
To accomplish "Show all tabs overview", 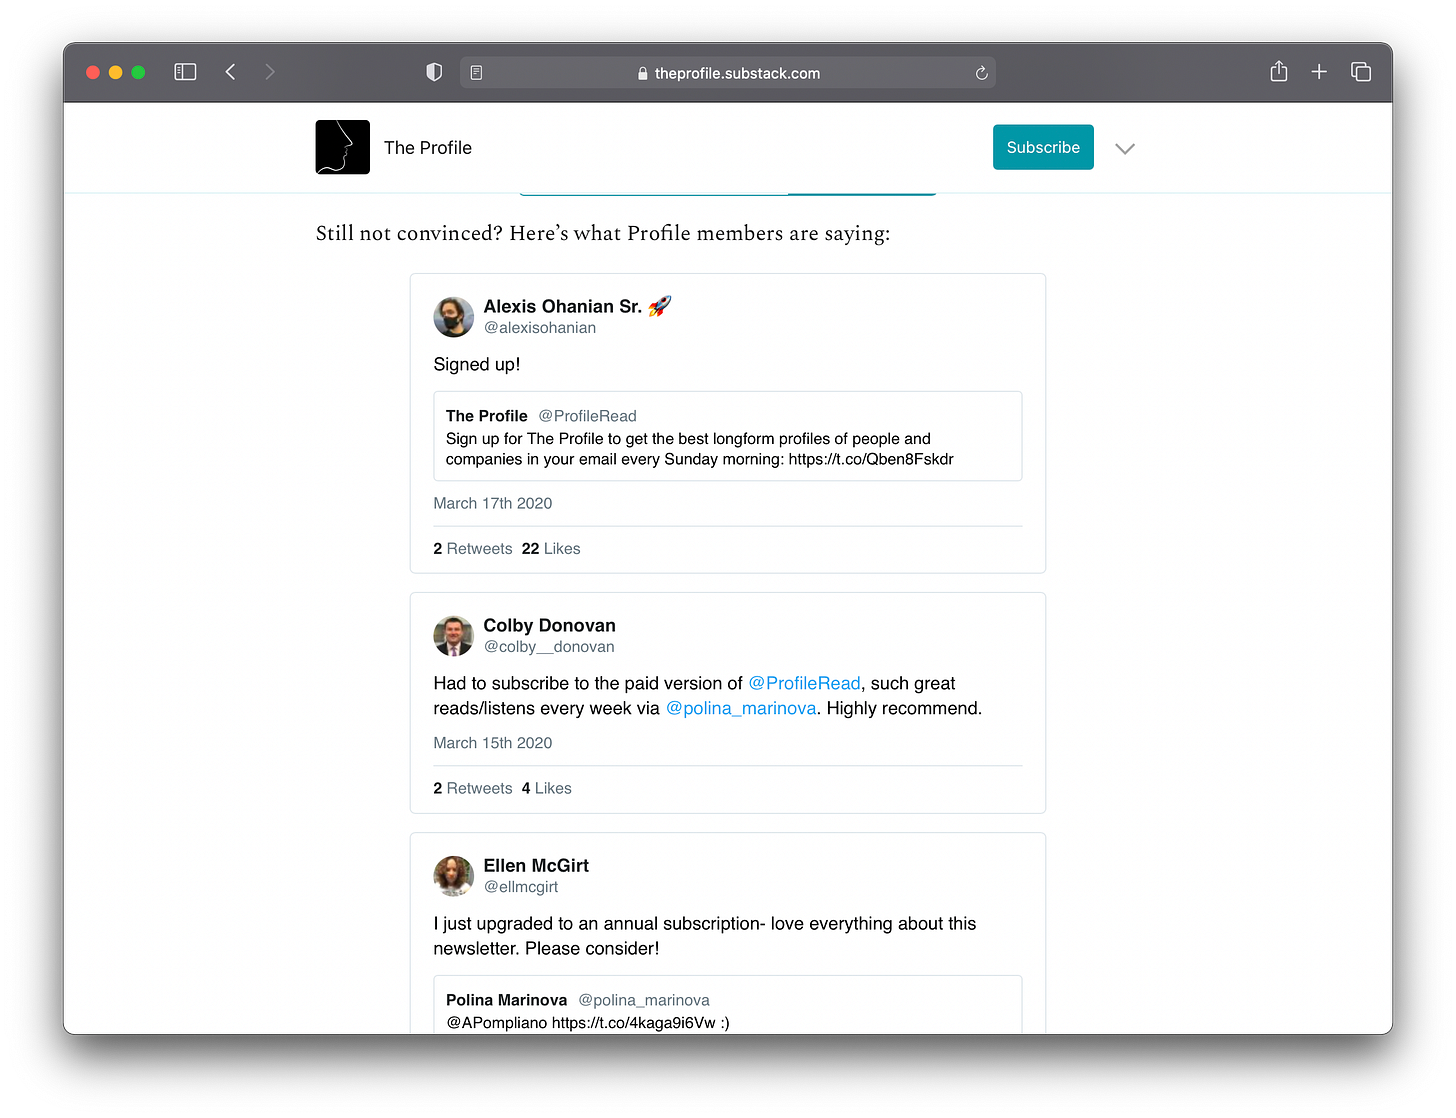I will [1361, 71].
